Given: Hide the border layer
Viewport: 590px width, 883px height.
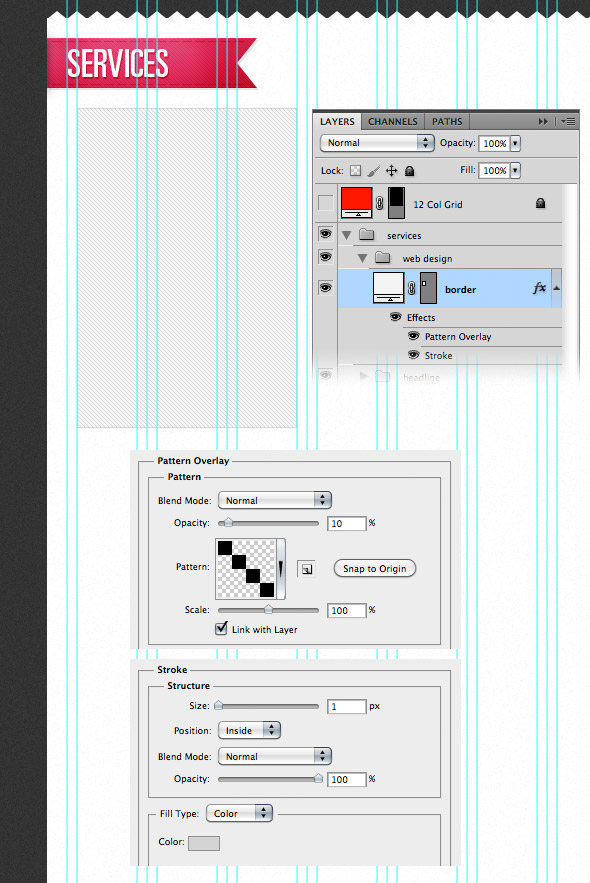Looking at the screenshot, I should point(325,287).
